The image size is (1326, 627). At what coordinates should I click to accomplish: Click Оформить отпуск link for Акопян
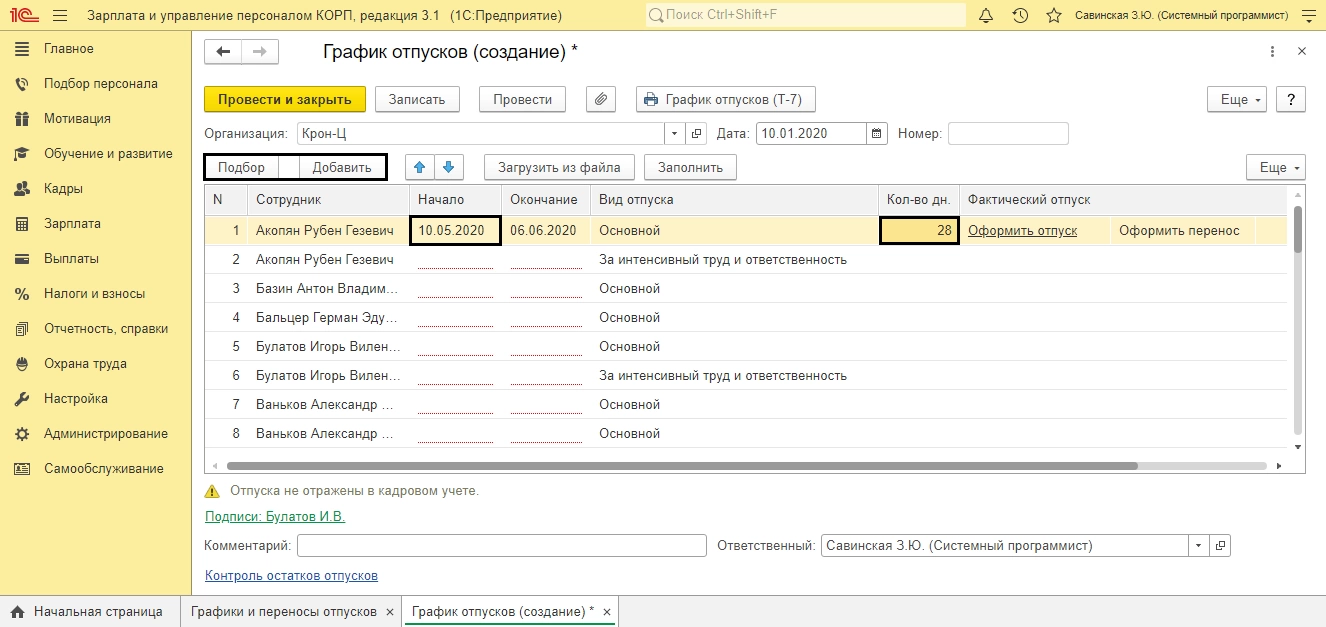[1022, 230]
